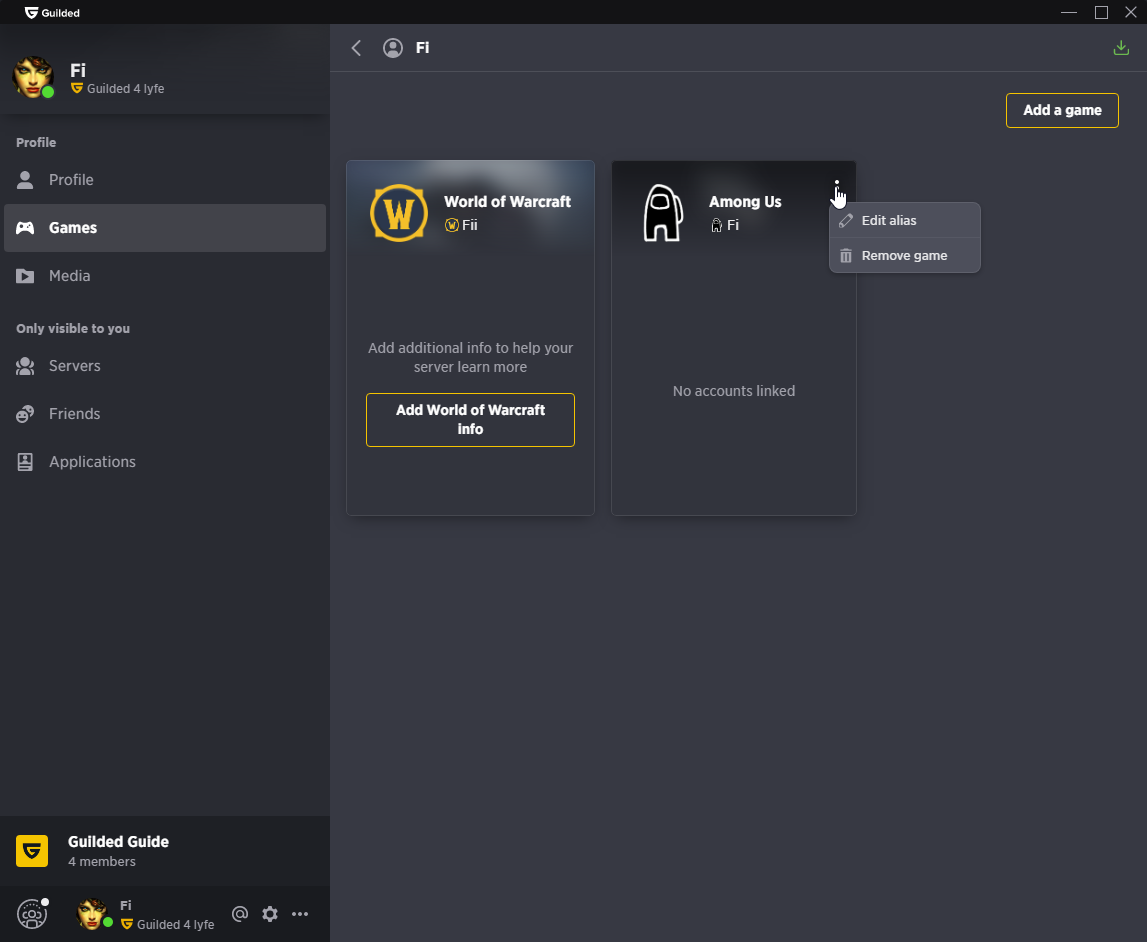The image size is (1147, 942).
Task: Click the bottom bar Fi avatar
Action: (92, 913)
